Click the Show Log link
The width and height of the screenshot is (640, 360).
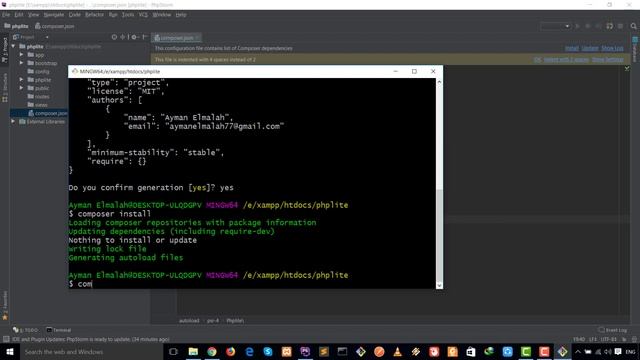[612, 48]
